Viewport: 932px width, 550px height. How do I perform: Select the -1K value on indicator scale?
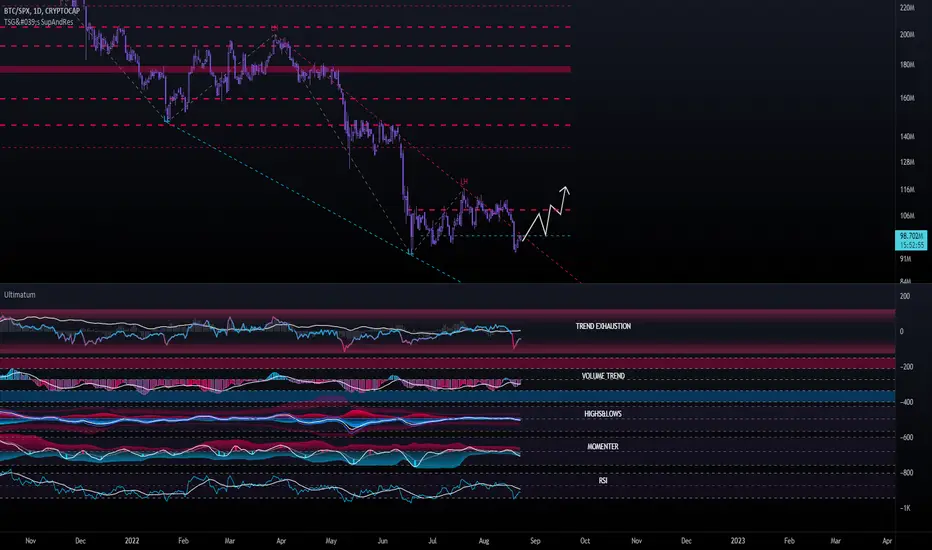pyautogui.click(x=905, y=508)
